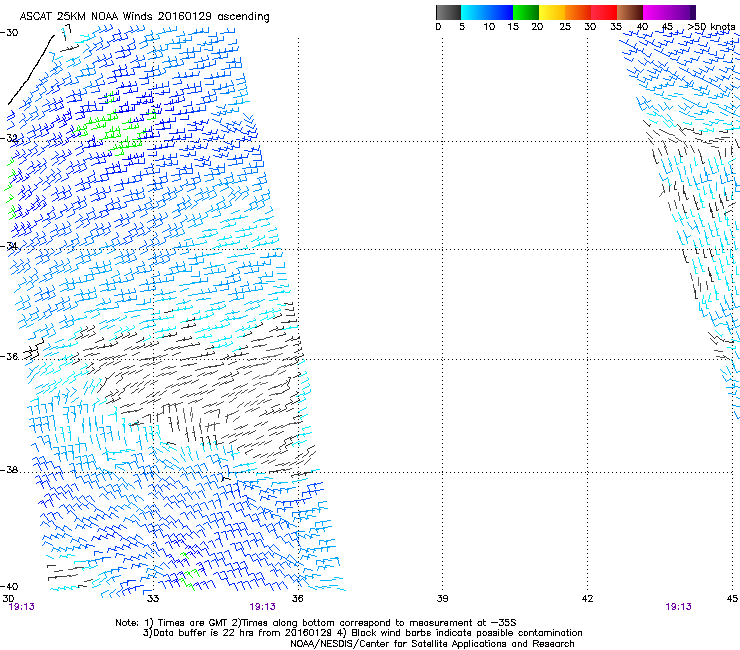Click the longitude axis label '36' on bottom axis
Screen dimensions: 740x650
(x=298, y=599)
